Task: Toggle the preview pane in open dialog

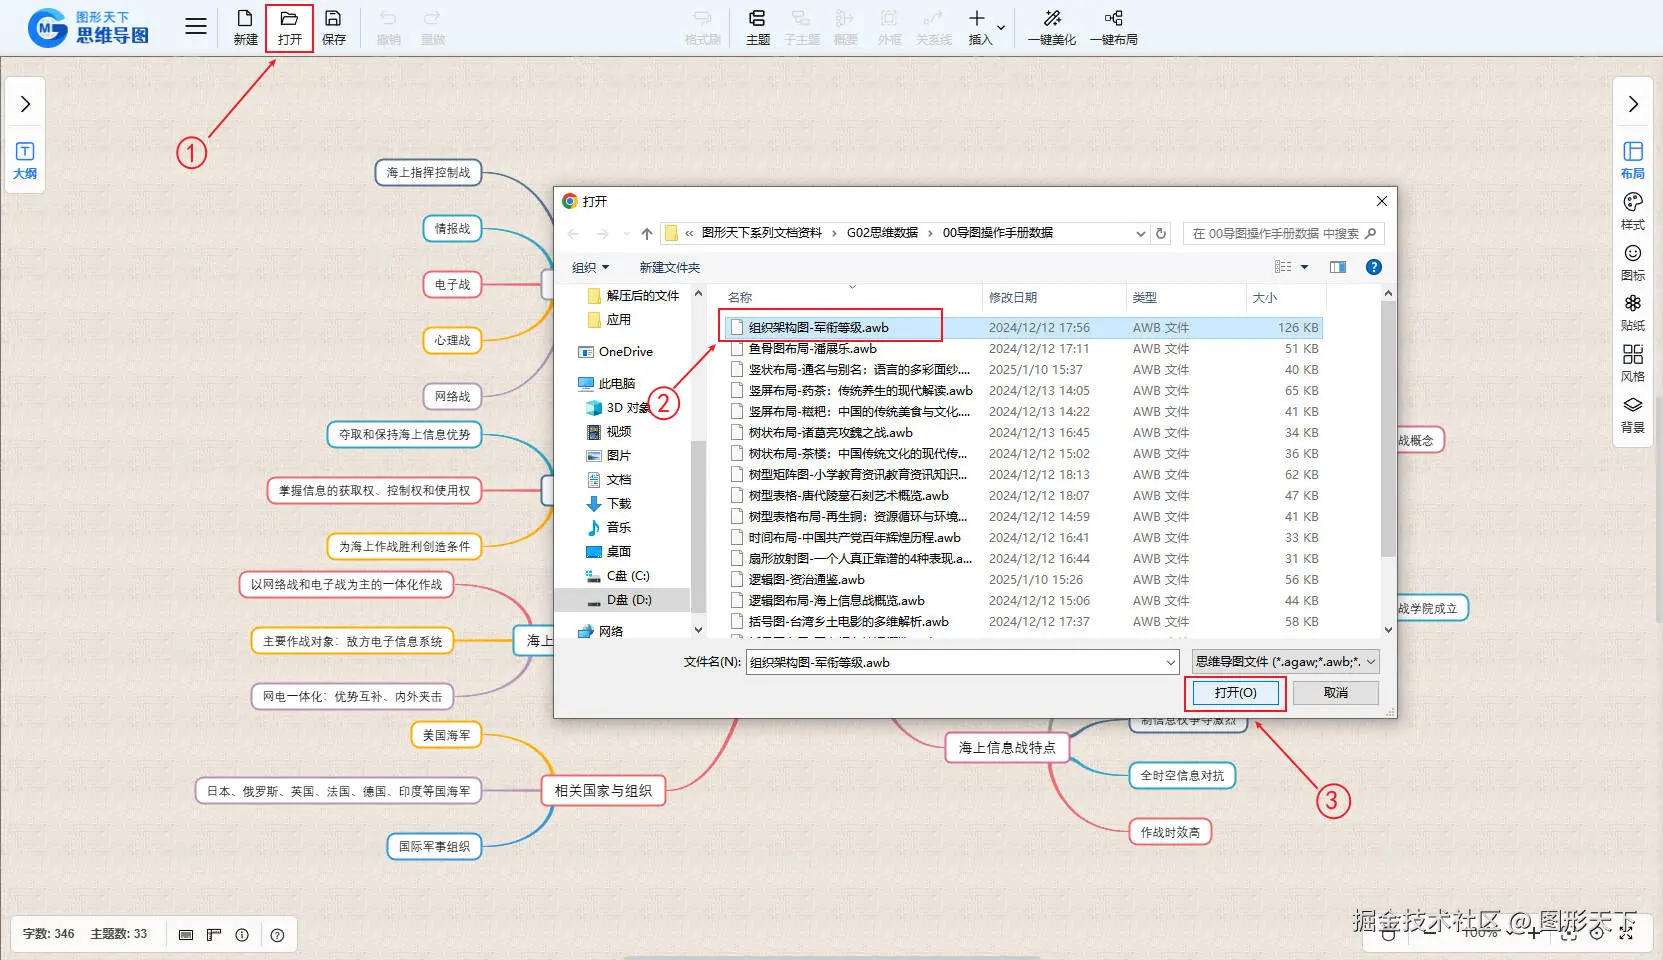Action: tap(1338, 267)
